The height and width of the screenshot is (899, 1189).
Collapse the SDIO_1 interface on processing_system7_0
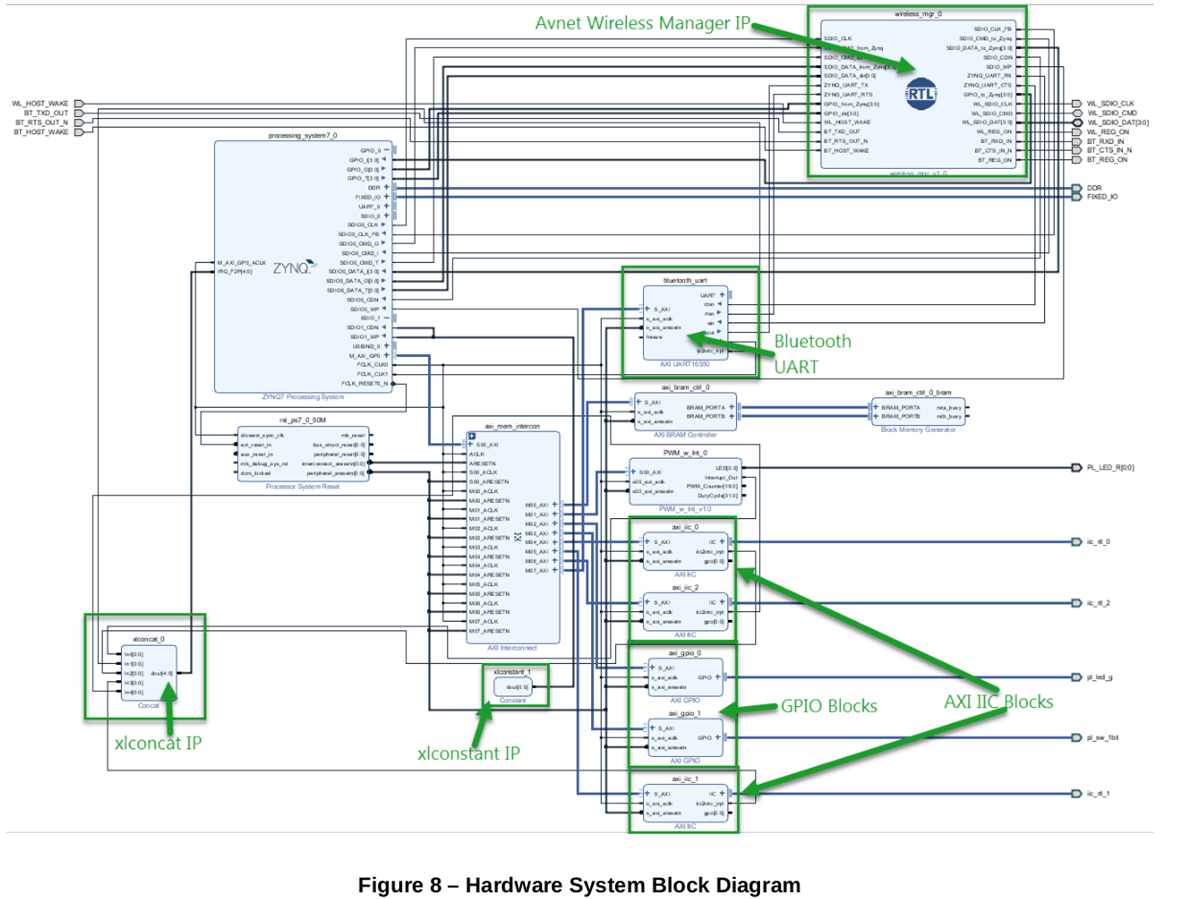tap(386, 318)
